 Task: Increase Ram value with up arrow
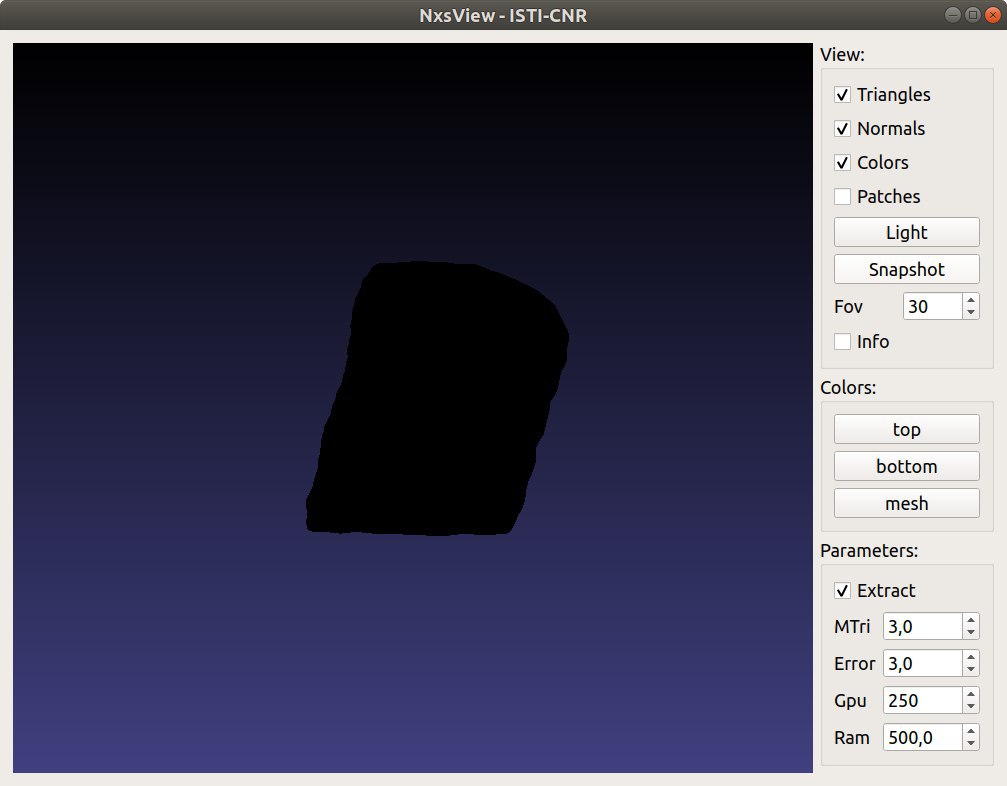pos(971,731)
